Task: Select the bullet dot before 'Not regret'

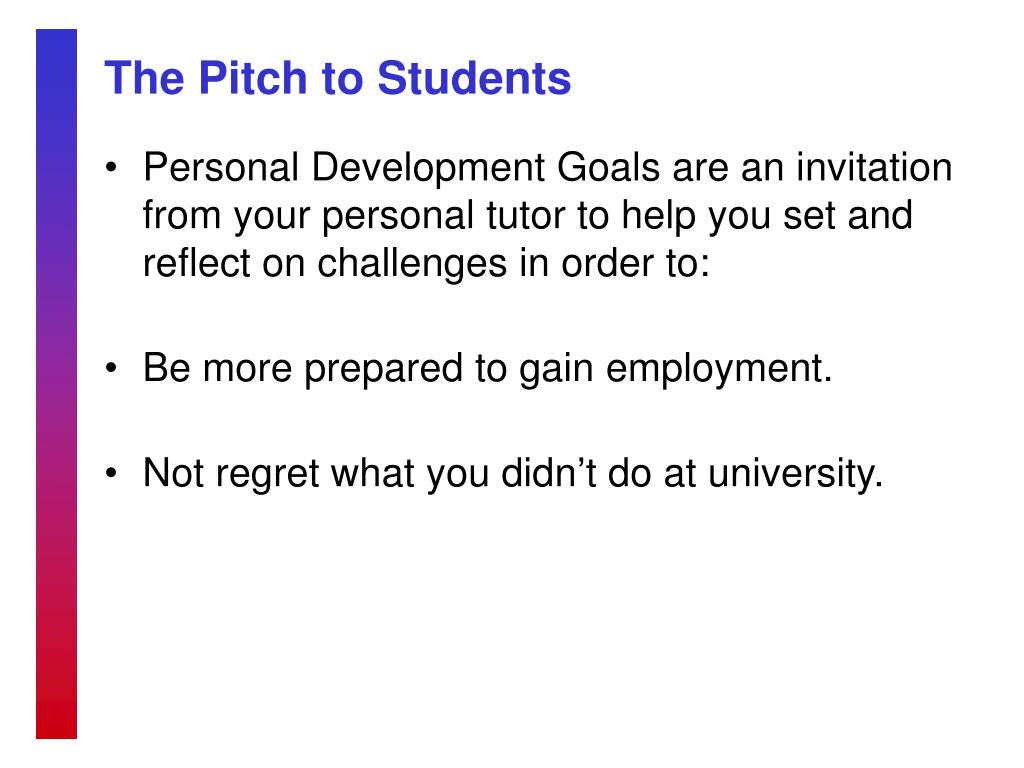Action: (112, 472)
